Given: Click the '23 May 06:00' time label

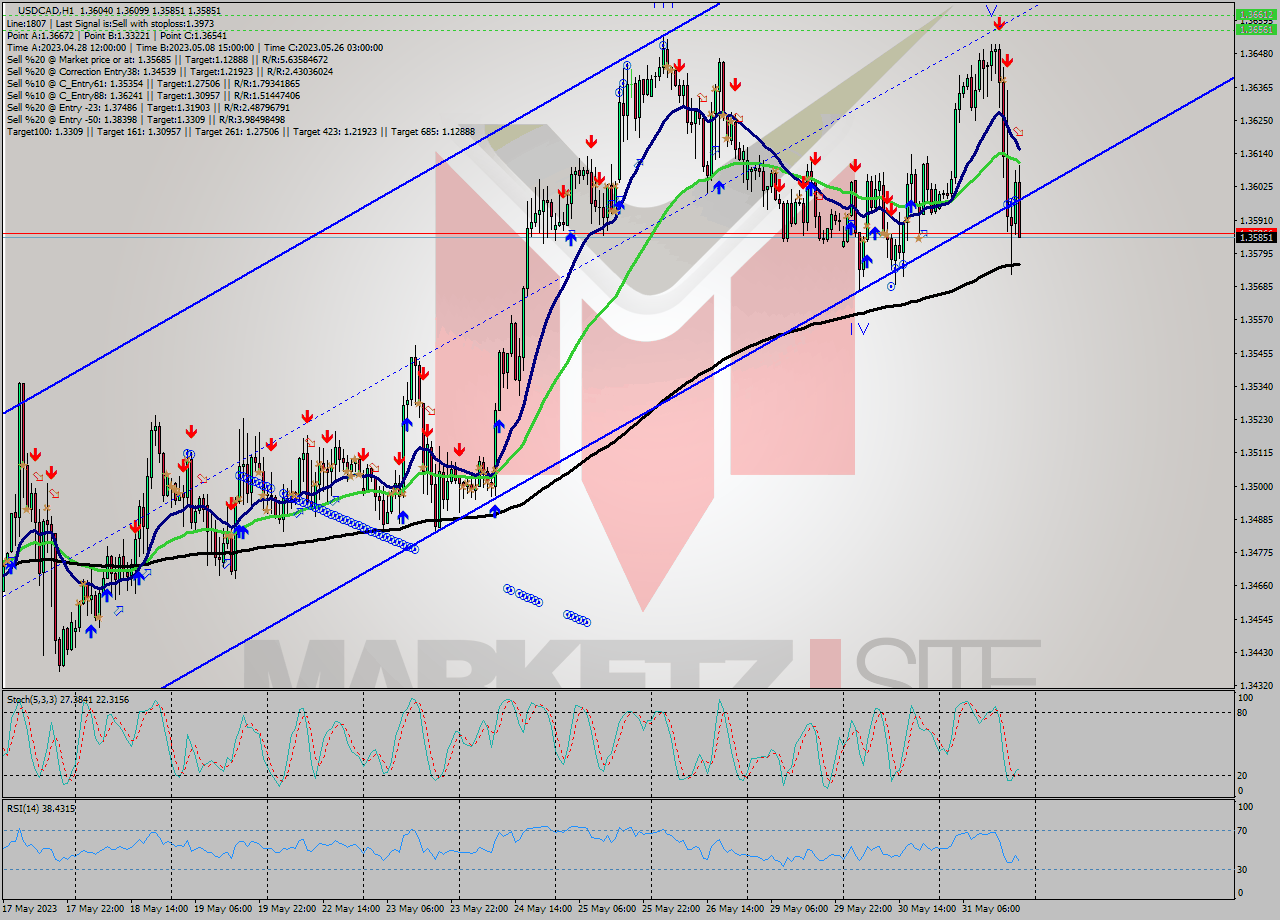Looking at the screenshot, I should tap(415, 908).
